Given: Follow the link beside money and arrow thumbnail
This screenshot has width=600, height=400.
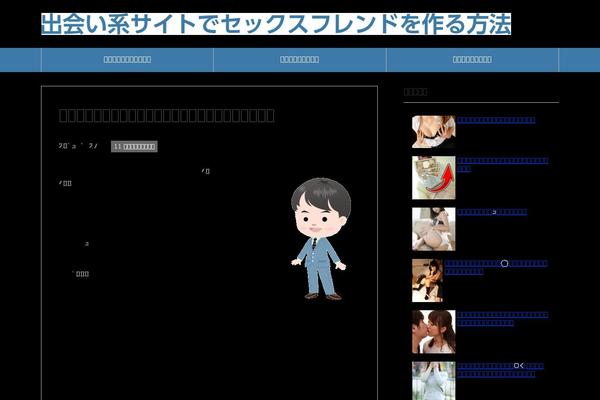Looking at the screenshot, I should pyautogui.click(x=502, y=165).
